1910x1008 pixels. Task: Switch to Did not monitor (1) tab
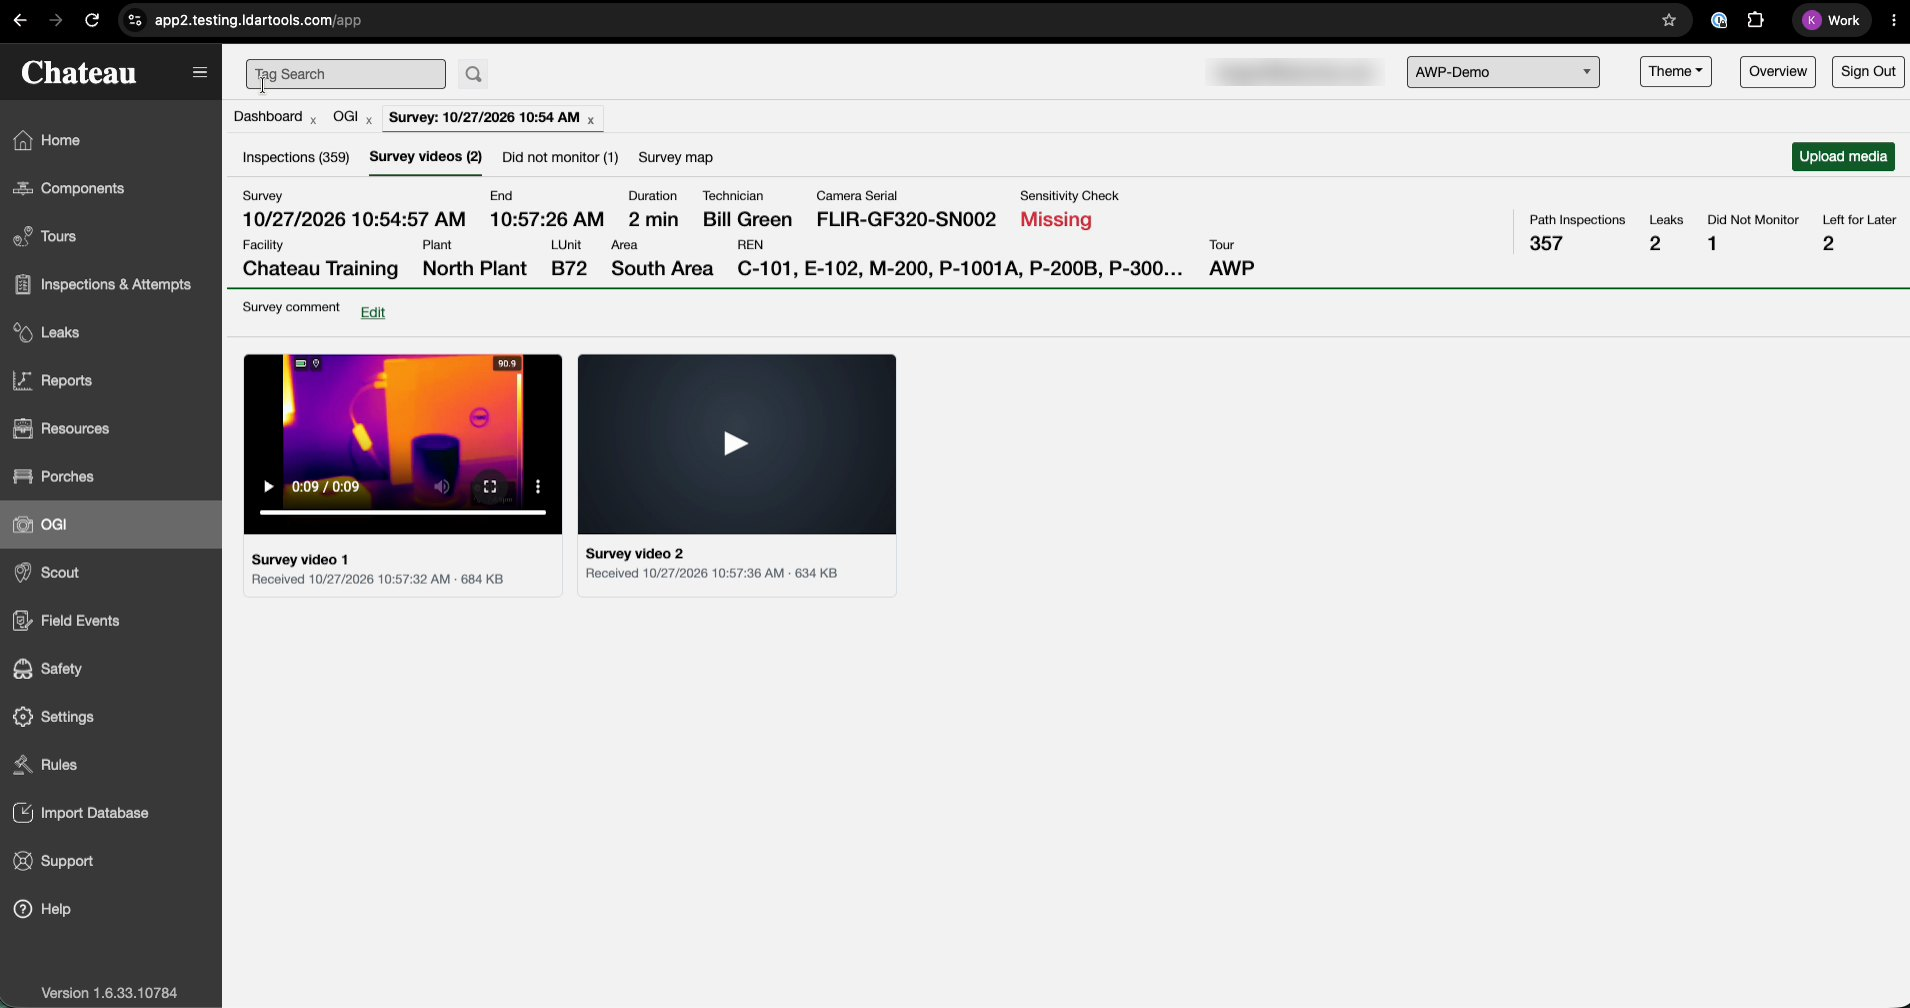tap(560, 157)
